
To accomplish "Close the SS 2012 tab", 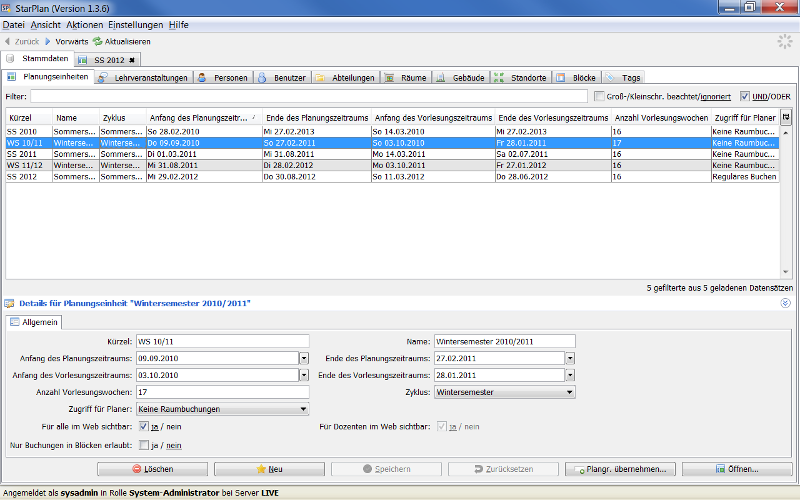I will [x=132, y=60].
